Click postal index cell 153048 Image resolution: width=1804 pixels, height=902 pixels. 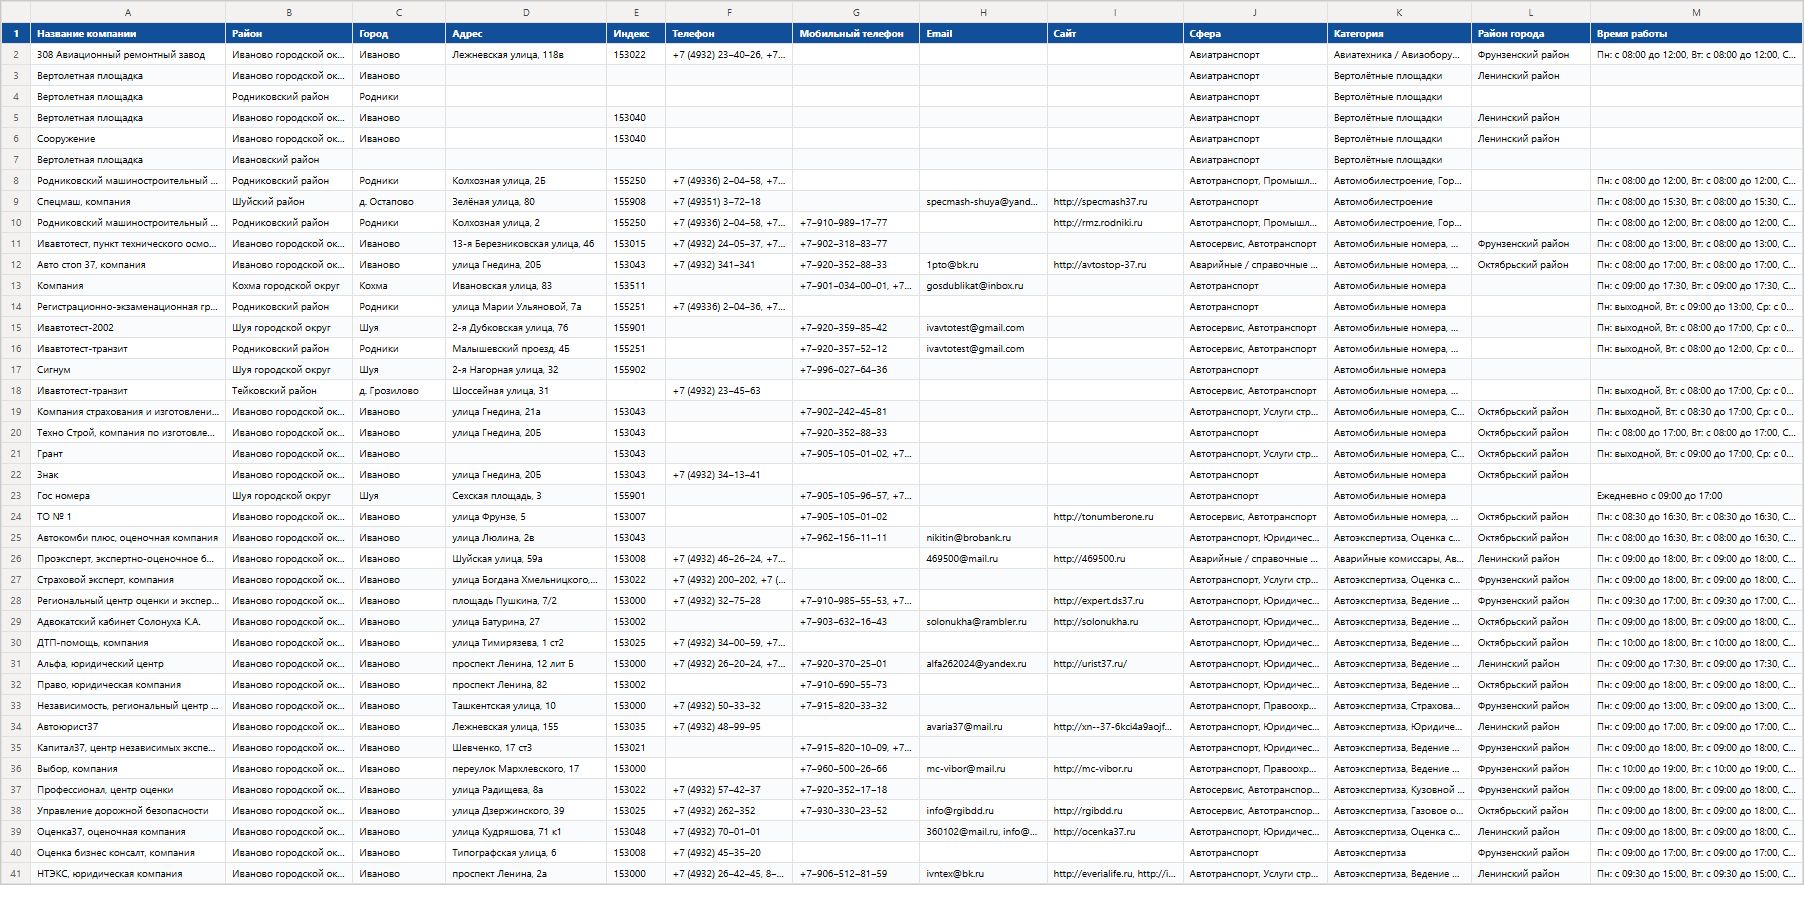pos(636,832)
